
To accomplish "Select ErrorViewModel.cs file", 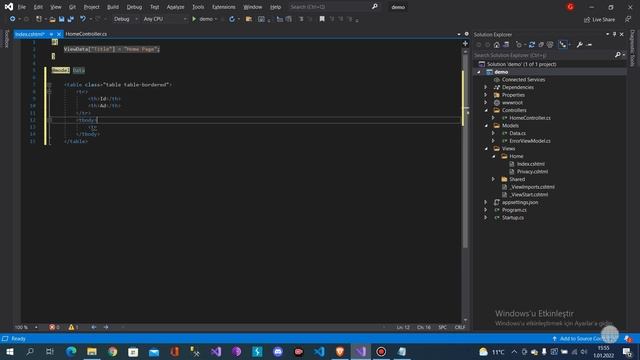I will pyautogui.click(x=530, y=141).
